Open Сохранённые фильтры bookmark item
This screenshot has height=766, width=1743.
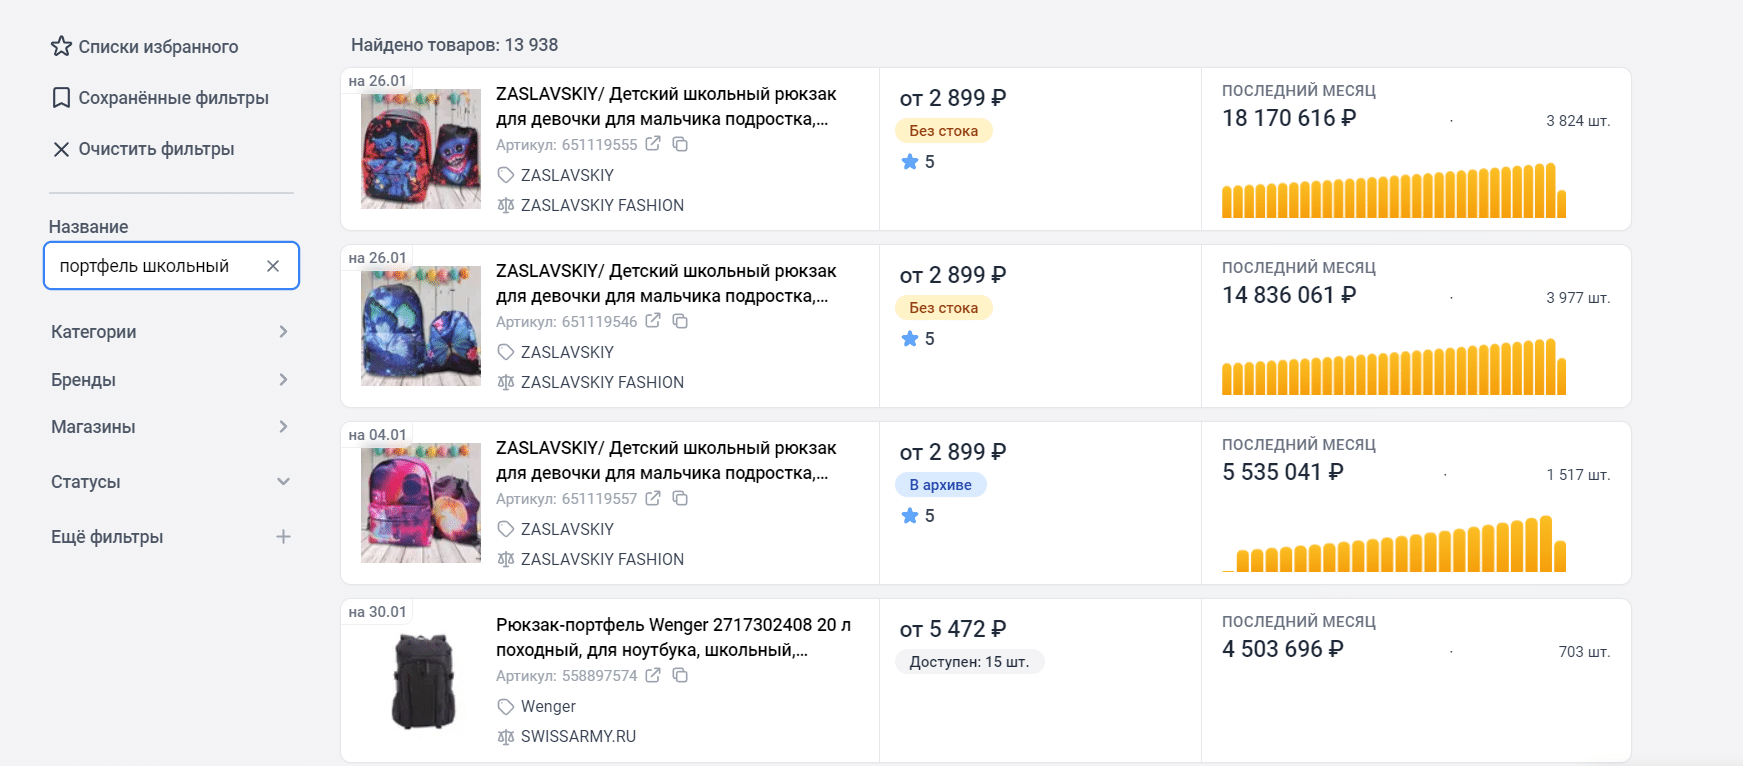point(160,98)
